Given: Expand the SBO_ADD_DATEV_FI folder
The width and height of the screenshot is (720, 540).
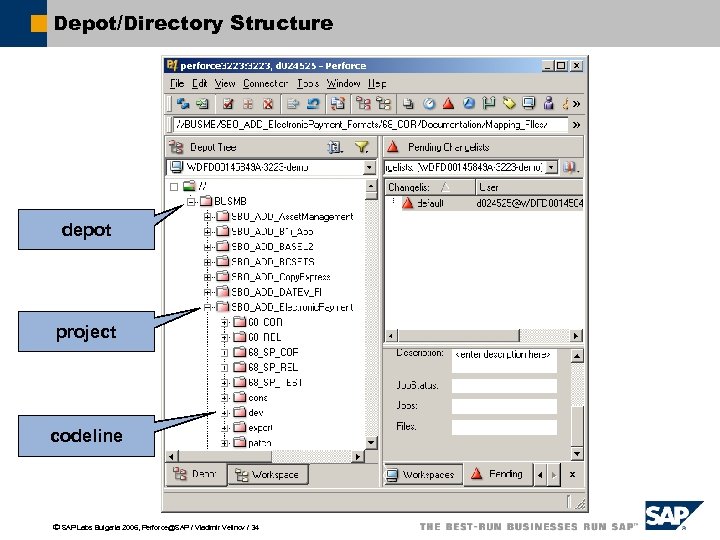Looking at the screenshot, I should point(208,292).
